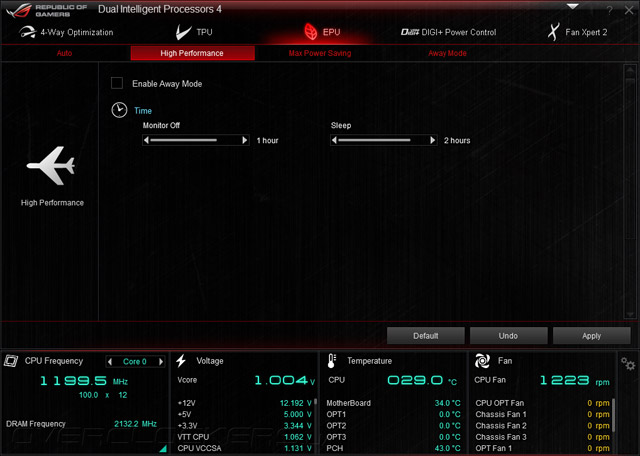Select the EPU leaf icon tab
Image resolution: width=640 pixels, height=456 pixels.
[322, 32]
